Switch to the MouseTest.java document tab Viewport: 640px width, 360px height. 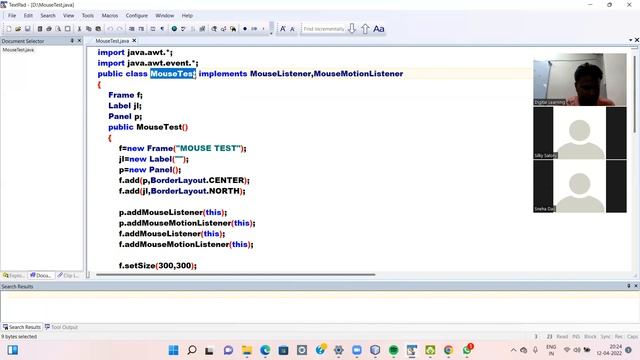[112, 41]
